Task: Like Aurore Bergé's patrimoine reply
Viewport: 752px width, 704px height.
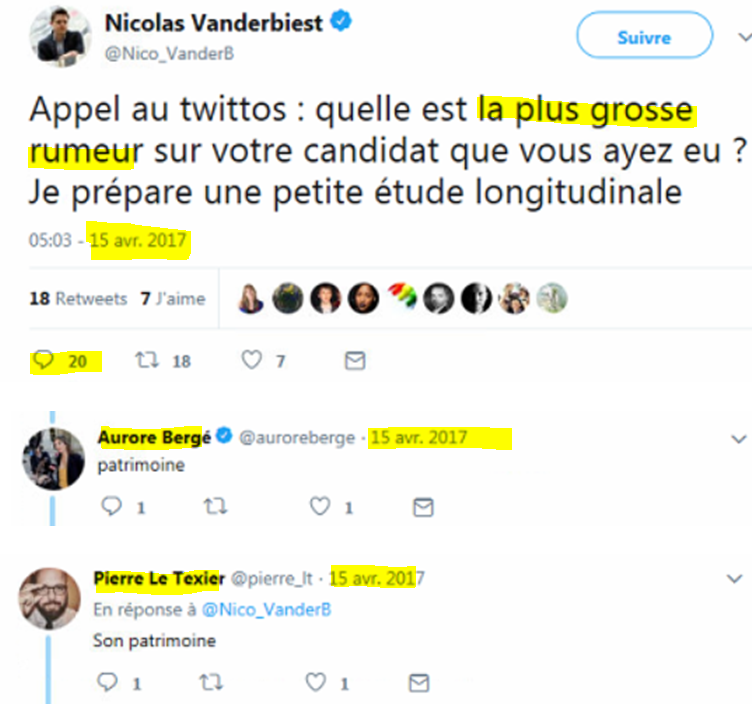Action: 320,507
